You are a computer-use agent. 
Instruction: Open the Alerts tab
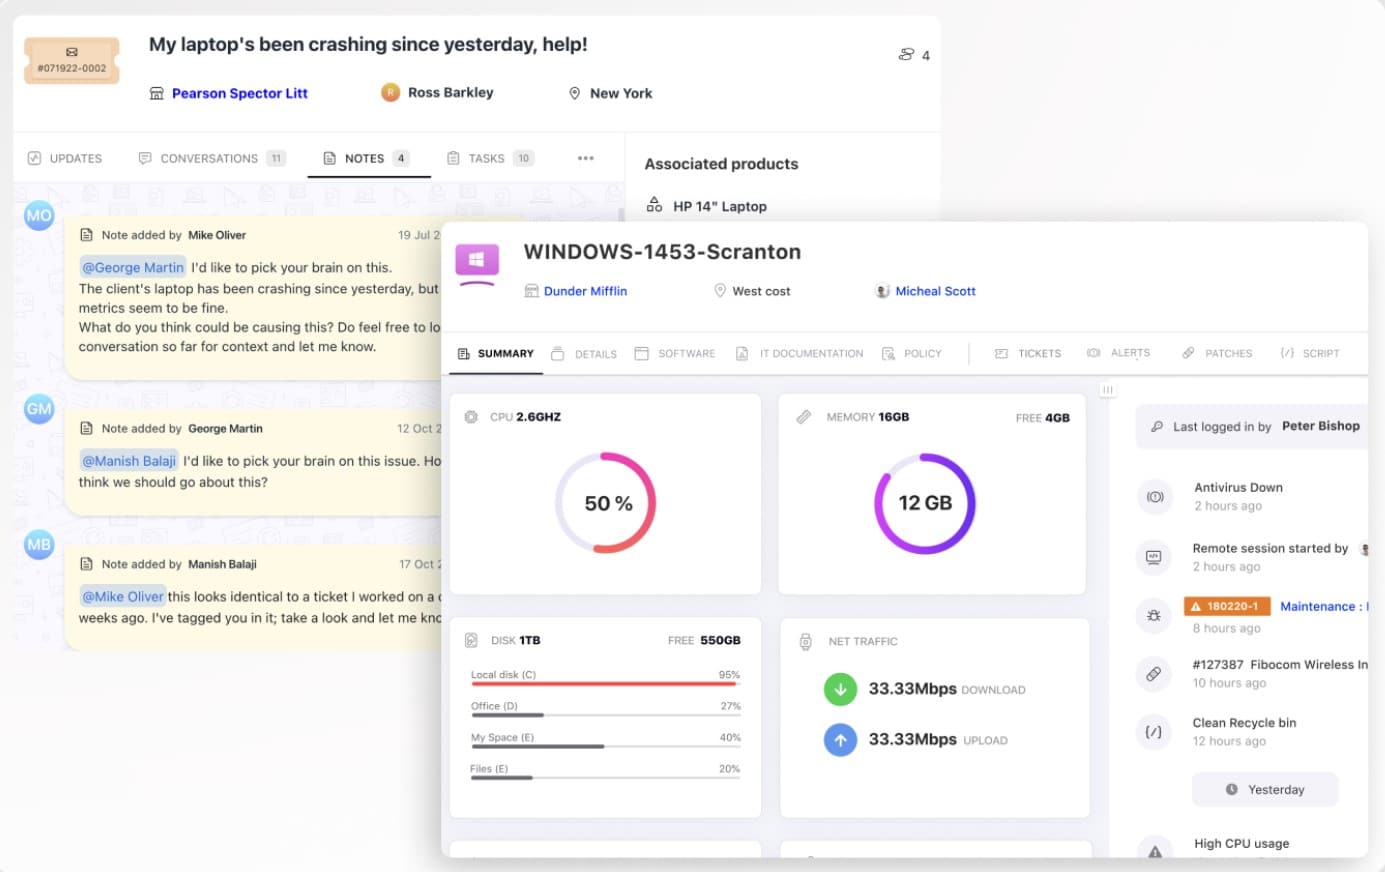[x=1119, y=353]
